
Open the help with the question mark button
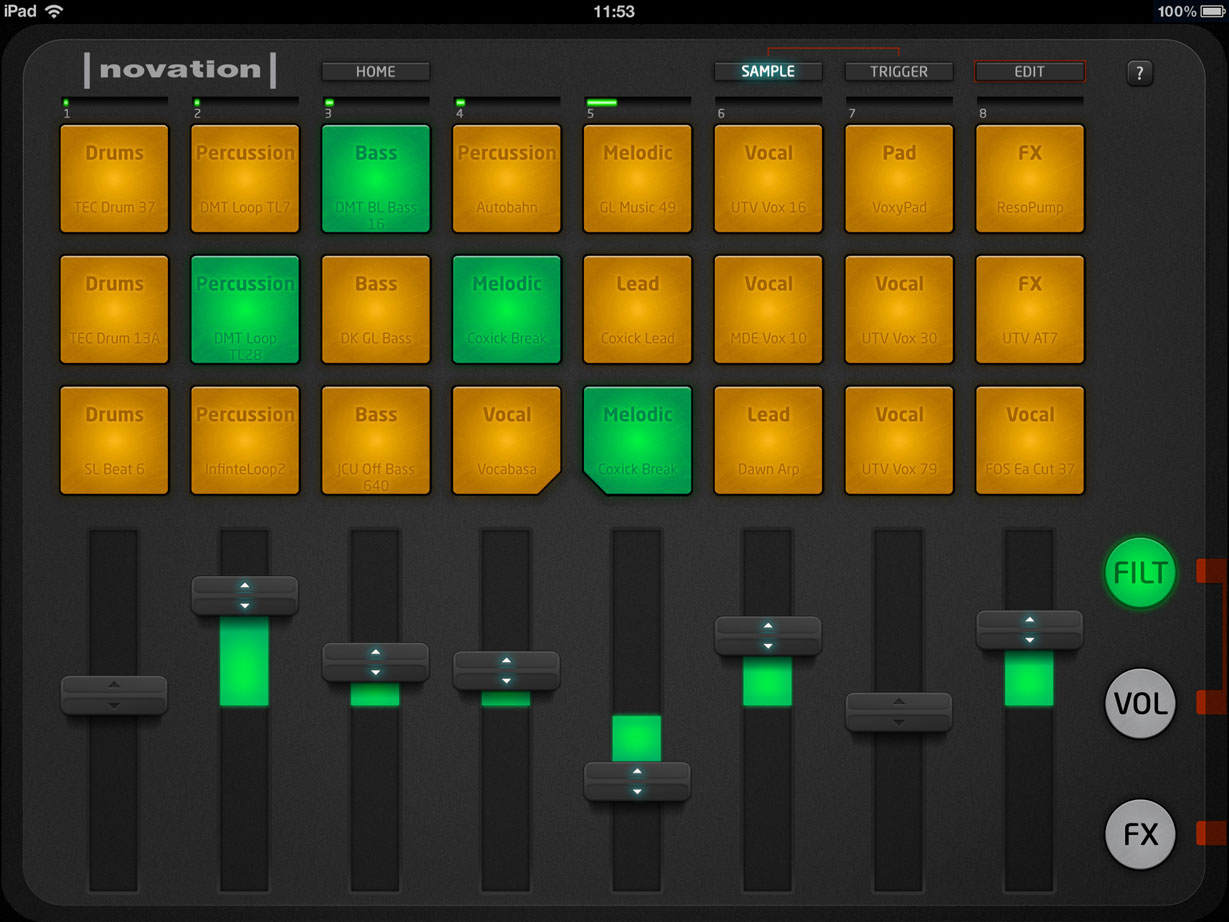1139,73
